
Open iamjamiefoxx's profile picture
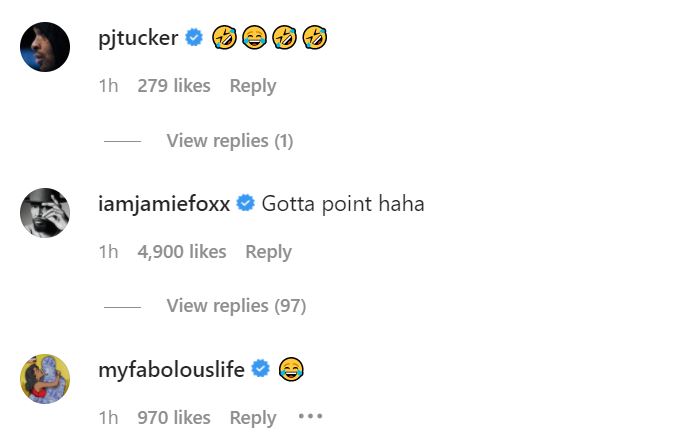click(45, 213)
